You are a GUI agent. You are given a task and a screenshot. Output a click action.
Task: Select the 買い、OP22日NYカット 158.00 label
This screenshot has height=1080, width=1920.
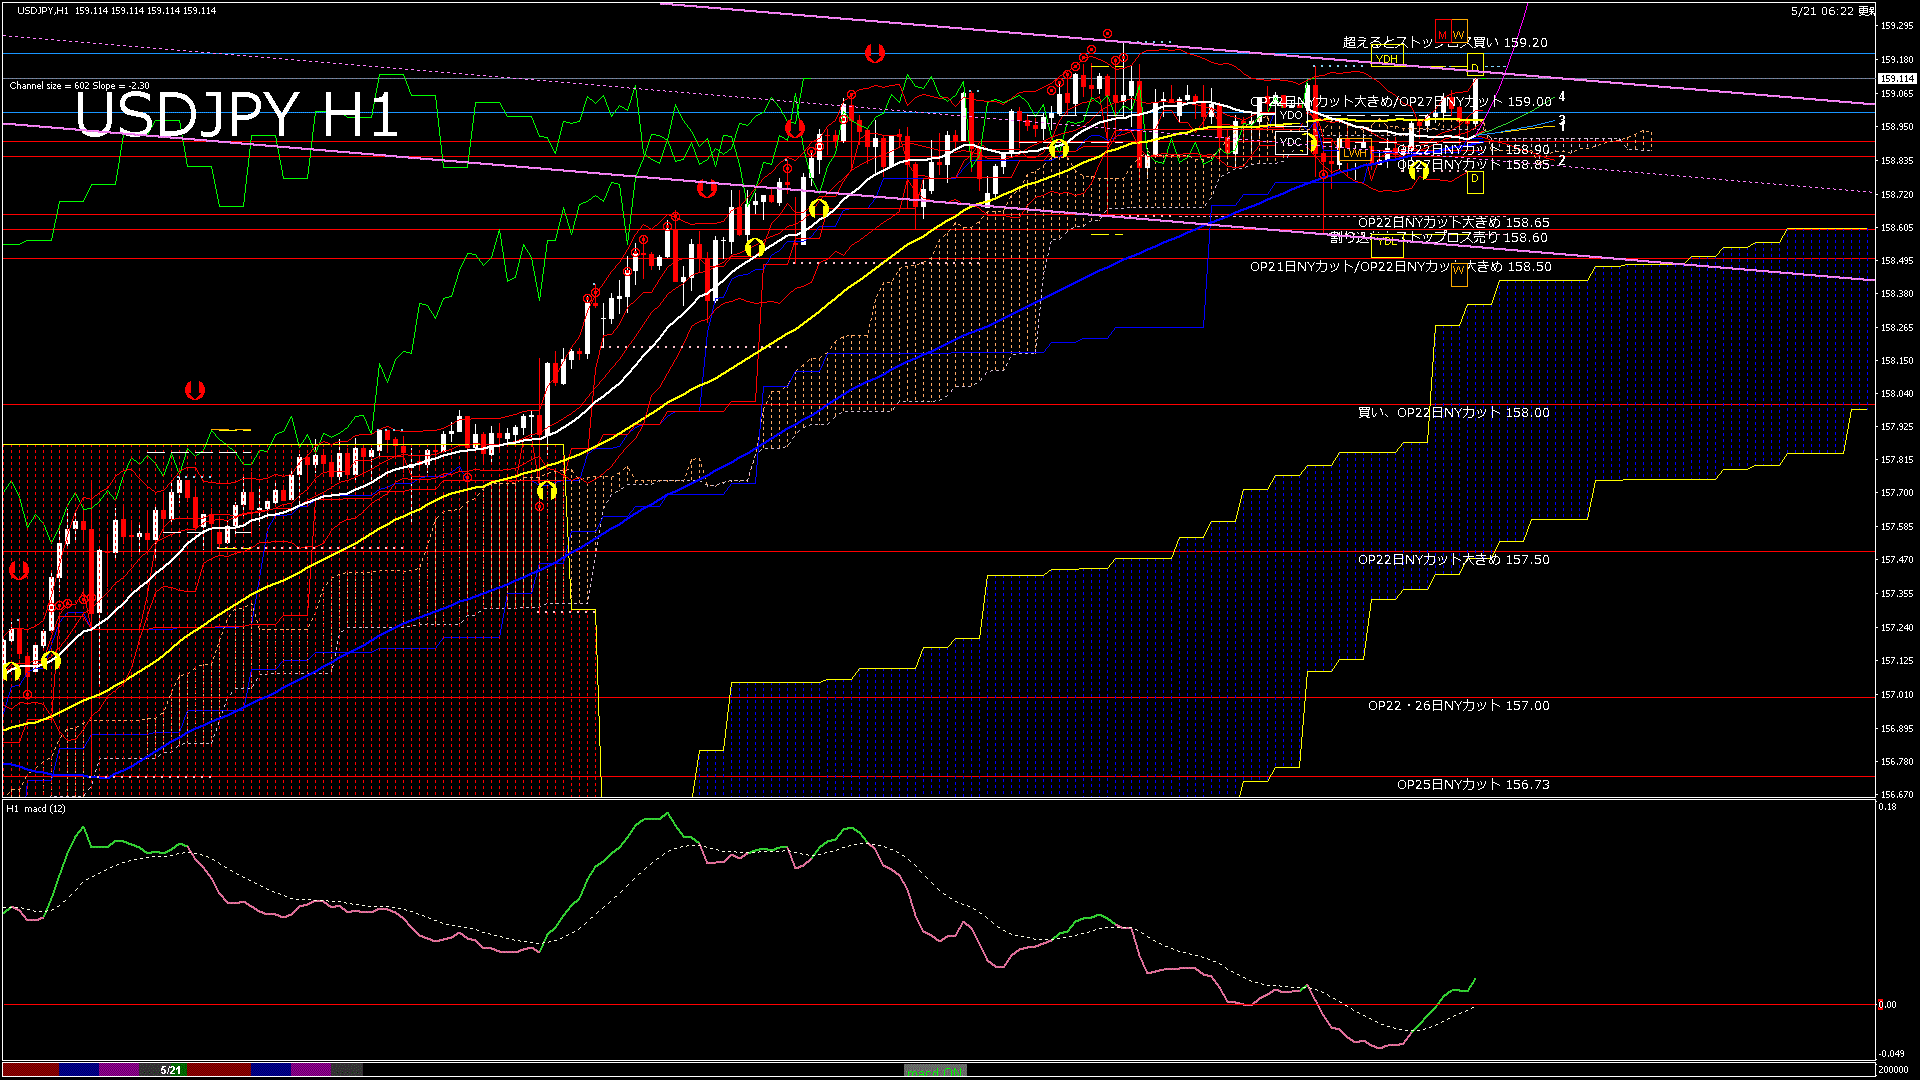coord(1454,413)
